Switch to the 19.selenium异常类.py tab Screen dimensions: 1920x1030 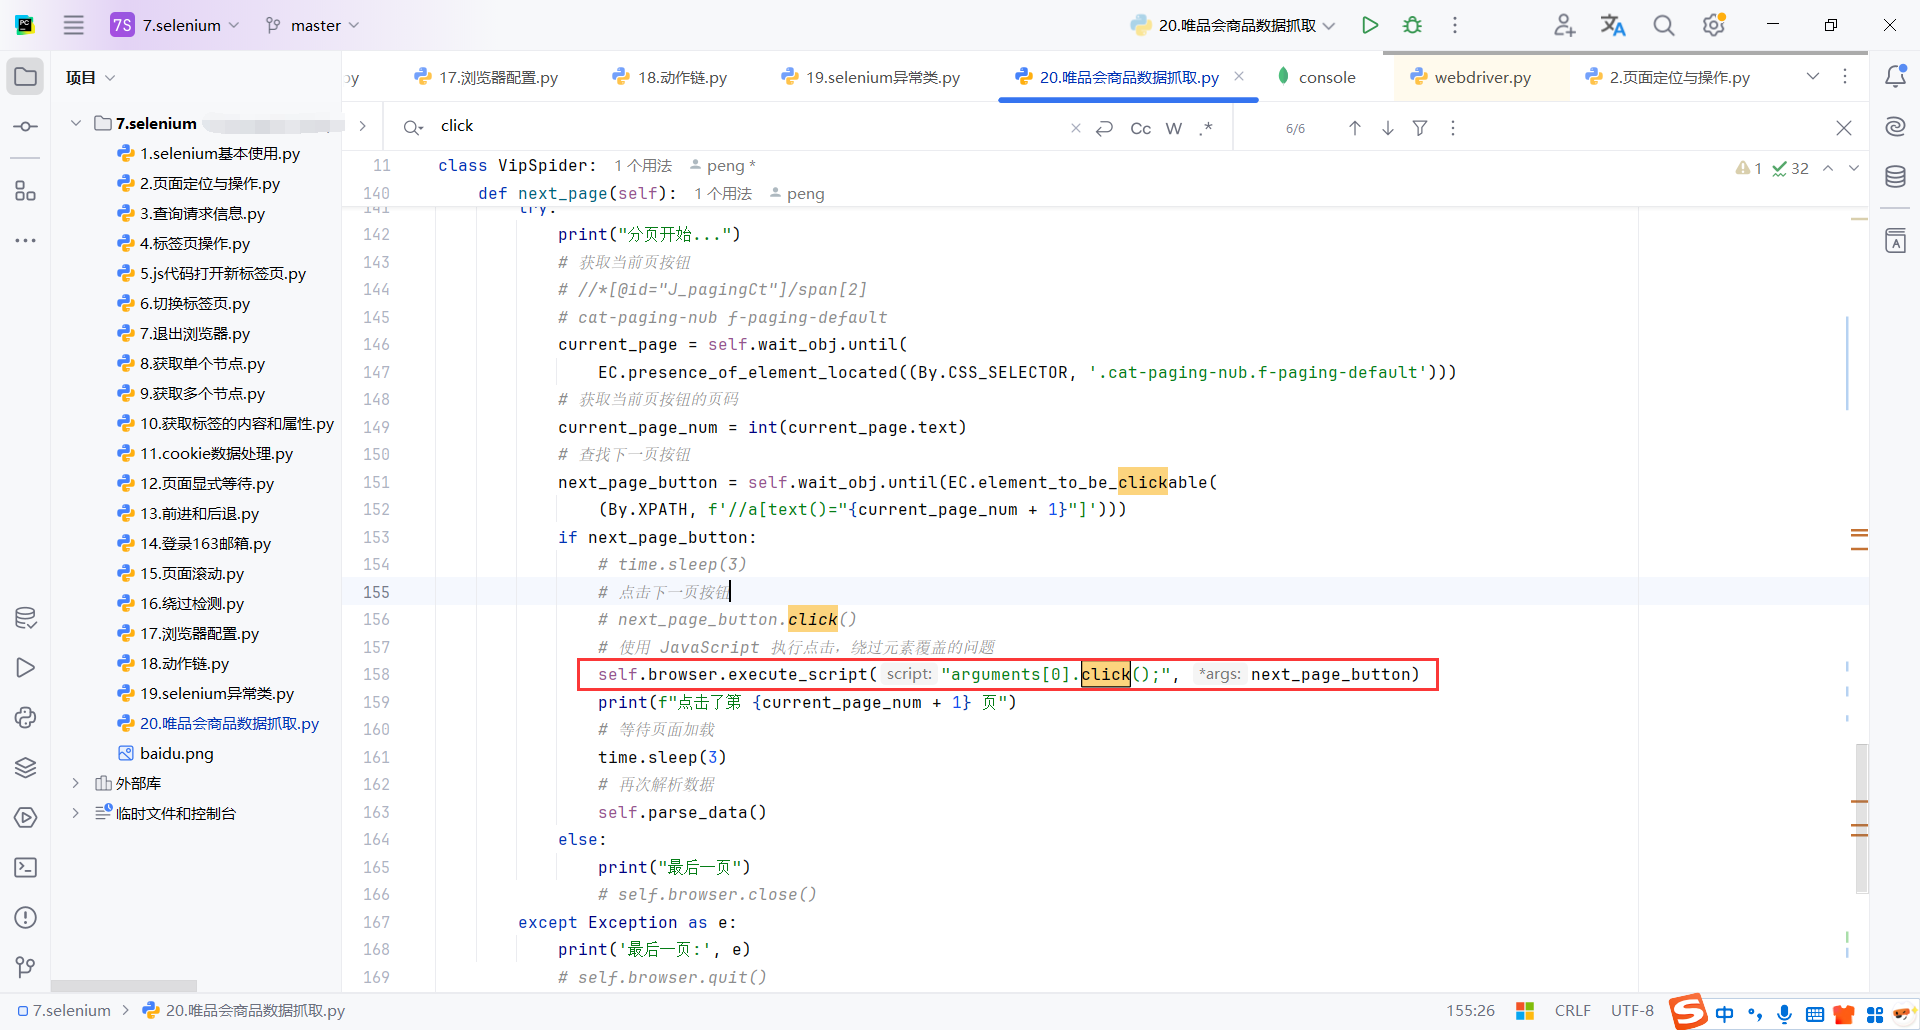(x=870, y=77)
